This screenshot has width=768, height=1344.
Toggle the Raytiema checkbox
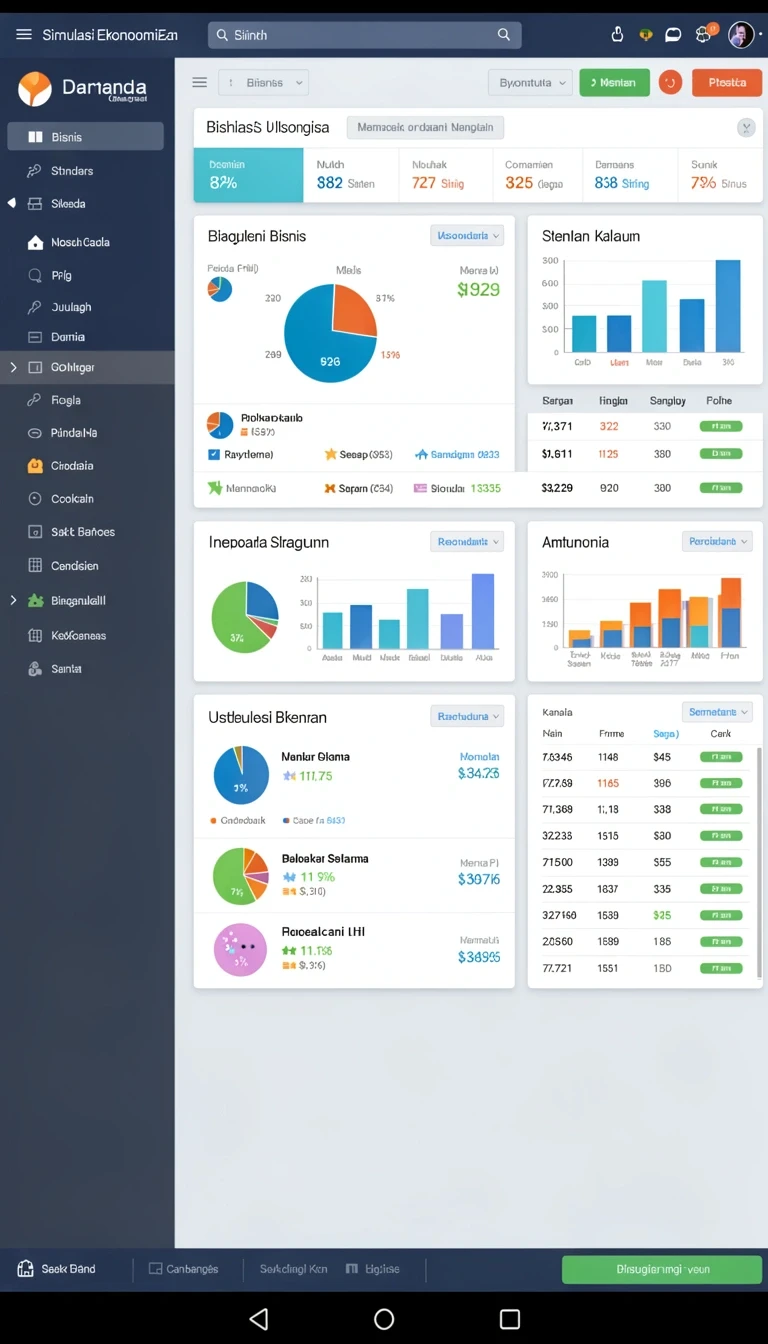tap(214, 454)
